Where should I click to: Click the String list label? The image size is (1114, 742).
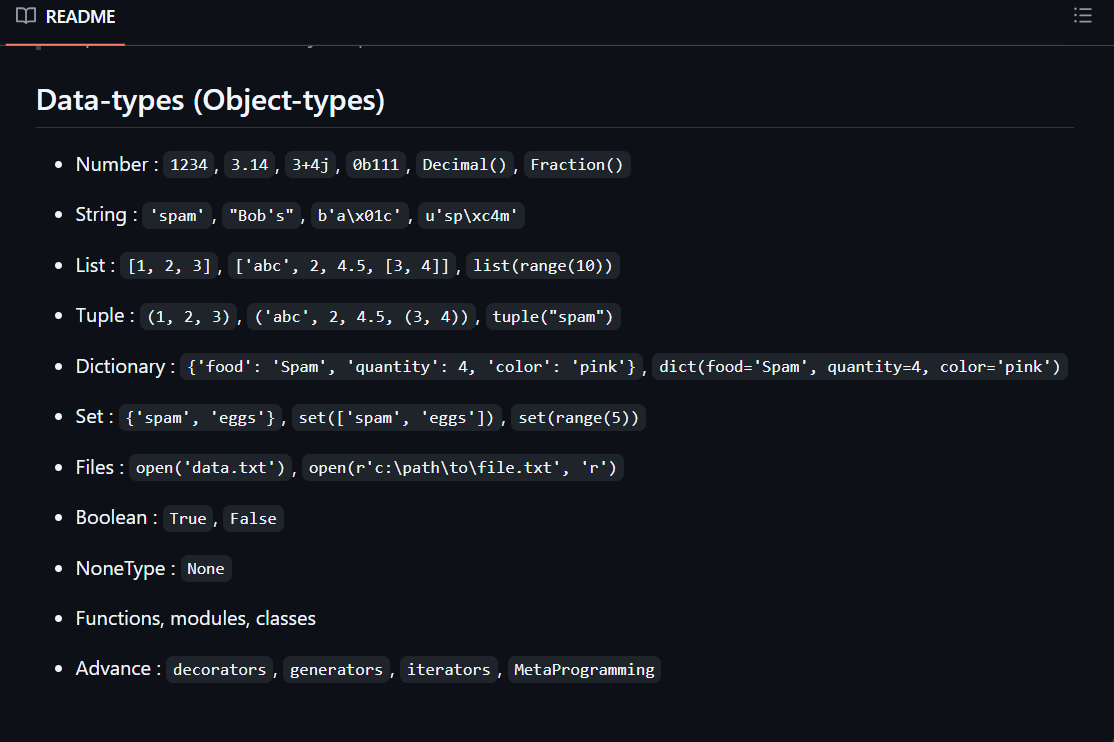(x=101, y=215)
